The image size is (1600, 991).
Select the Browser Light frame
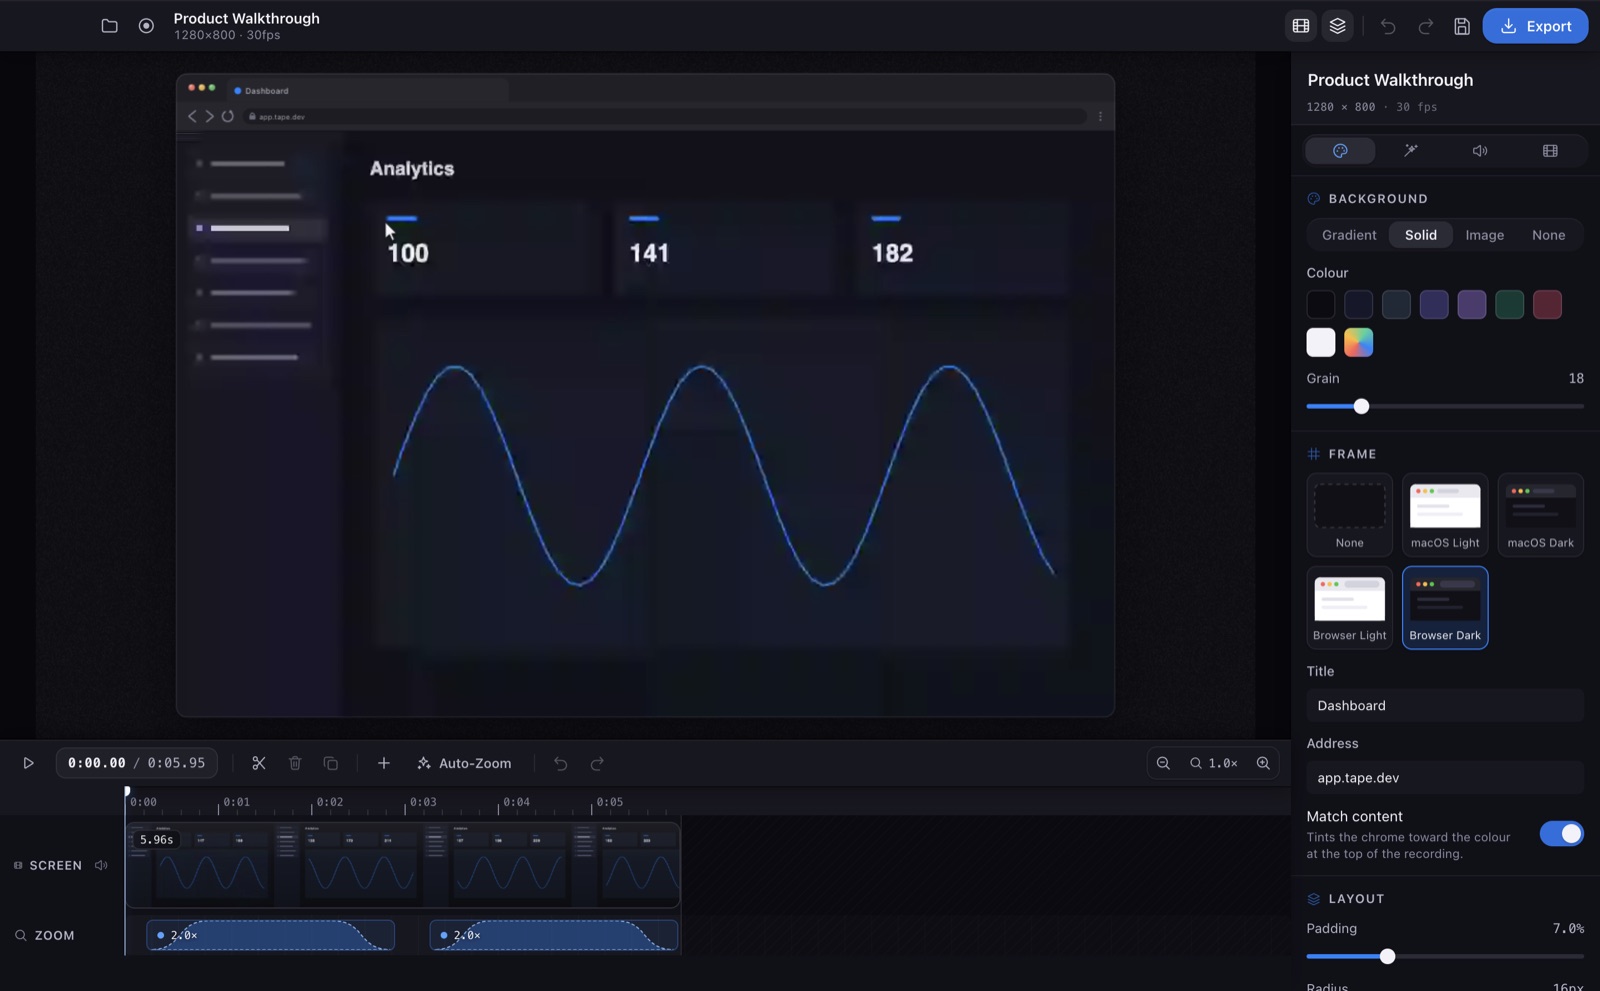click(1349, 608)
